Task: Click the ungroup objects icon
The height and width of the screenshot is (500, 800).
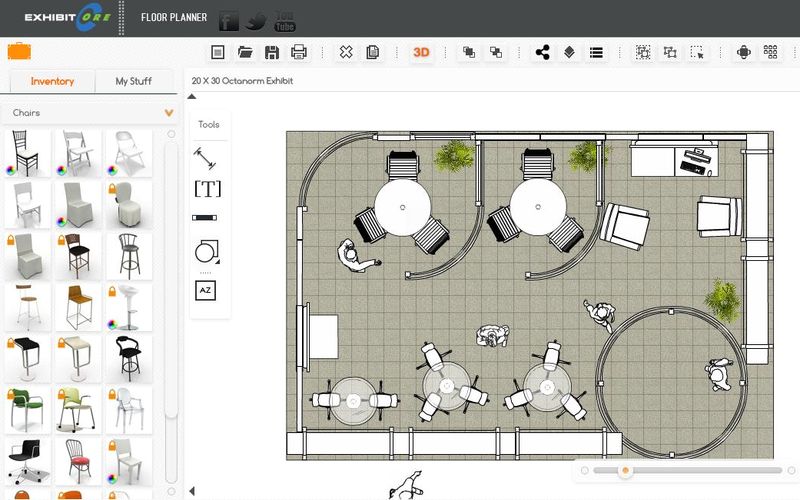Action: coord(670,52)
